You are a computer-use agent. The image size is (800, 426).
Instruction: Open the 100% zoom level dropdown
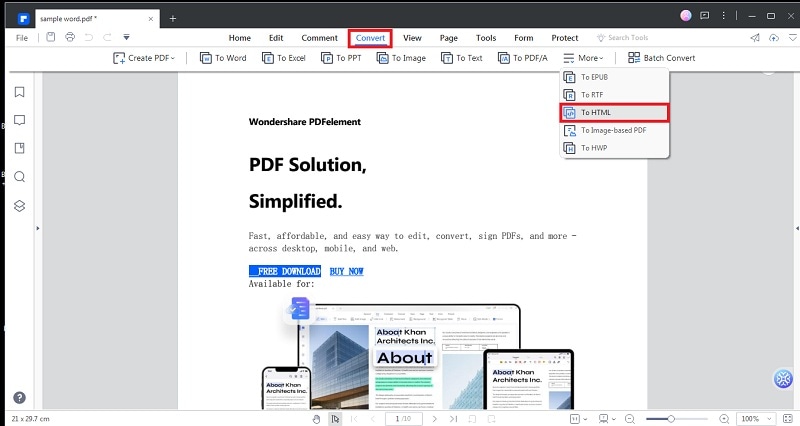(757, 419)
